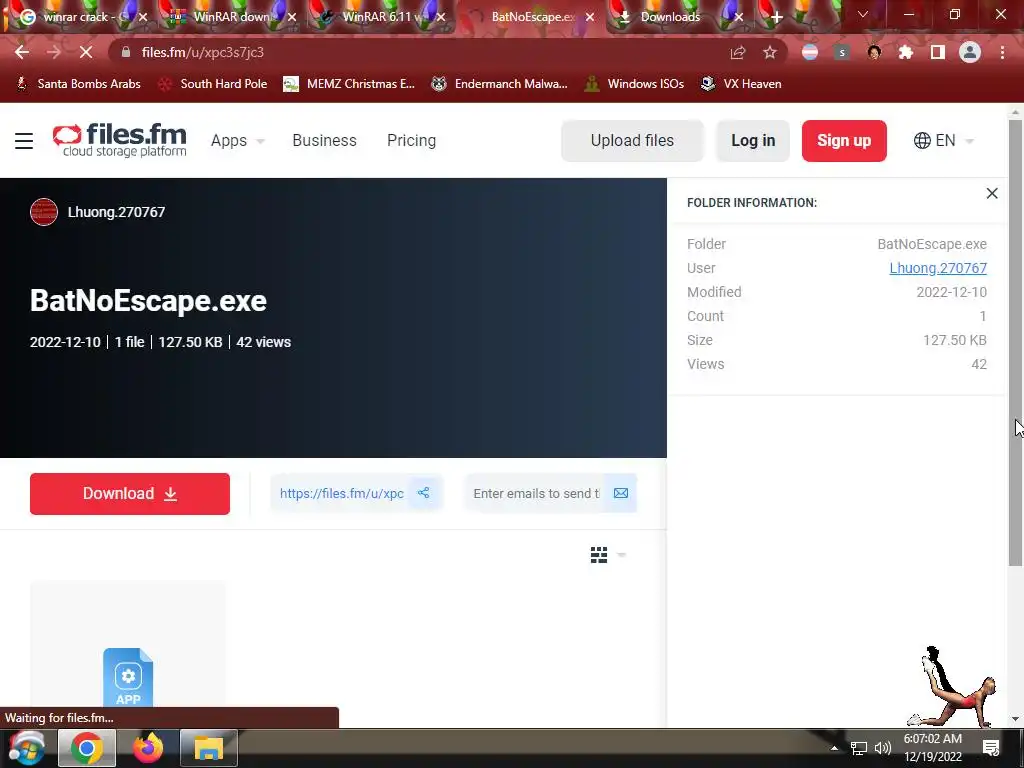The width and height of the screenshot is (1024, 768).
Task: Click the Log in button
Action: pos(753,140)
